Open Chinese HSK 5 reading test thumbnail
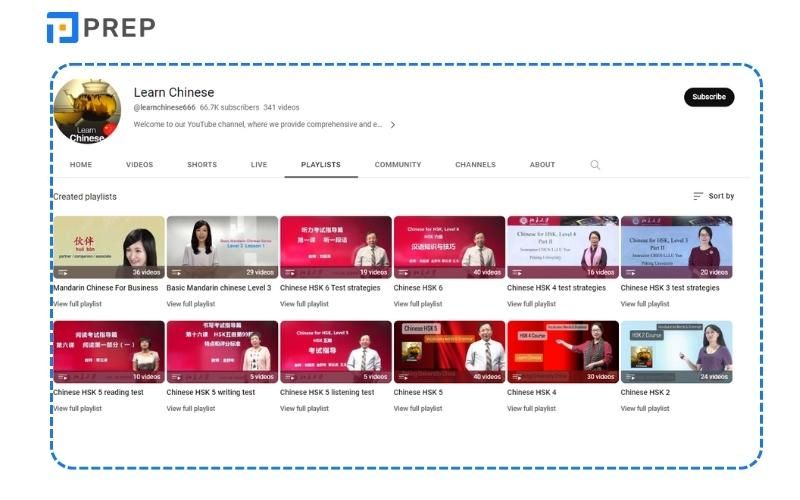 point(109,352)
